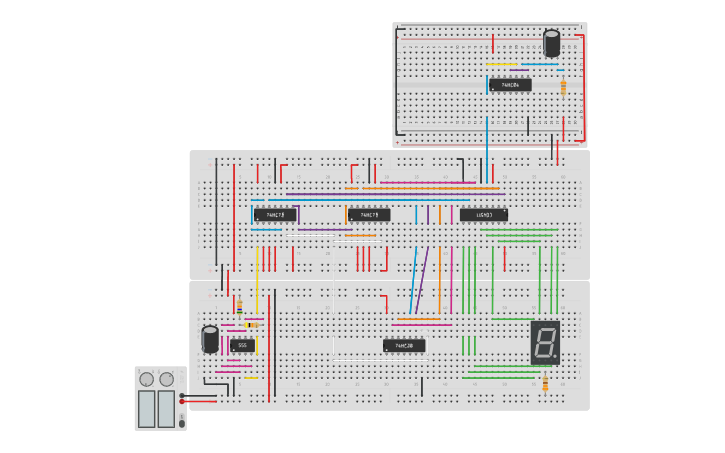This screenshot has height=453, width=725.
Task: Select the leftmost 74HC73 chip
Action: click(275, 214)
